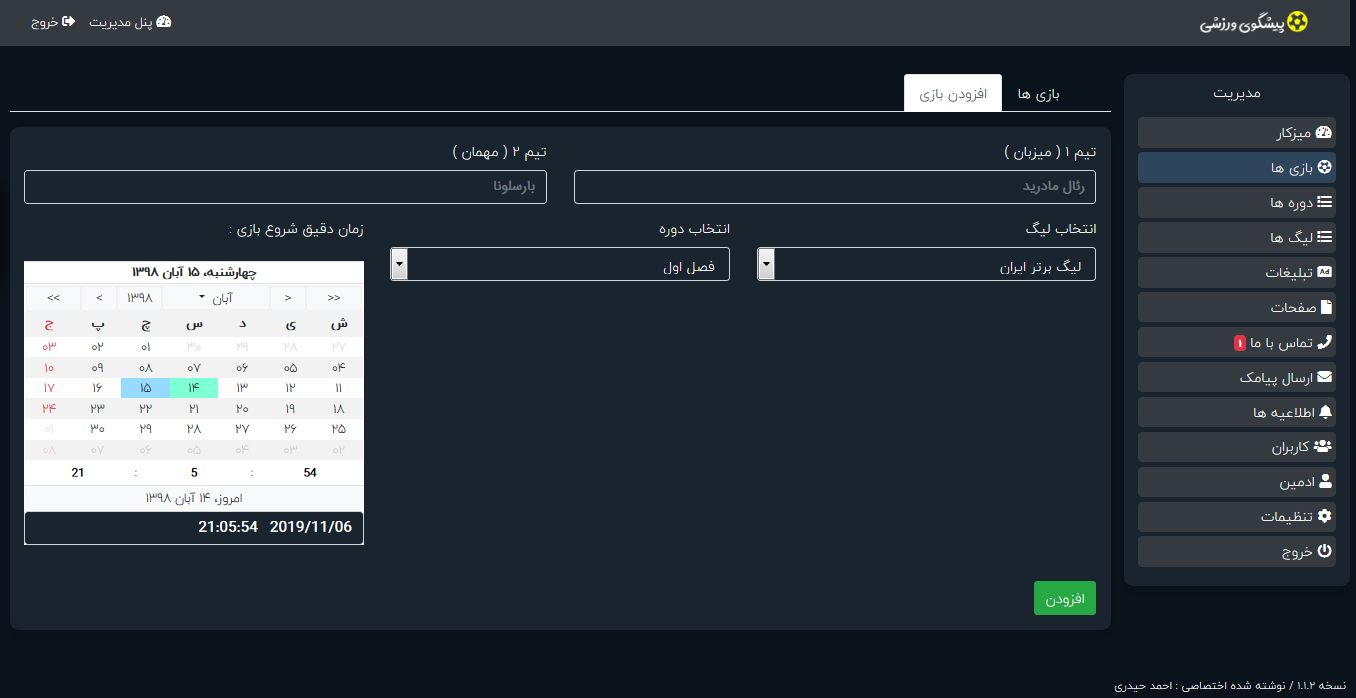Click the envelope icon for ارسال پیامک
Screen dimensions: 1356x698
[1325, 377]
